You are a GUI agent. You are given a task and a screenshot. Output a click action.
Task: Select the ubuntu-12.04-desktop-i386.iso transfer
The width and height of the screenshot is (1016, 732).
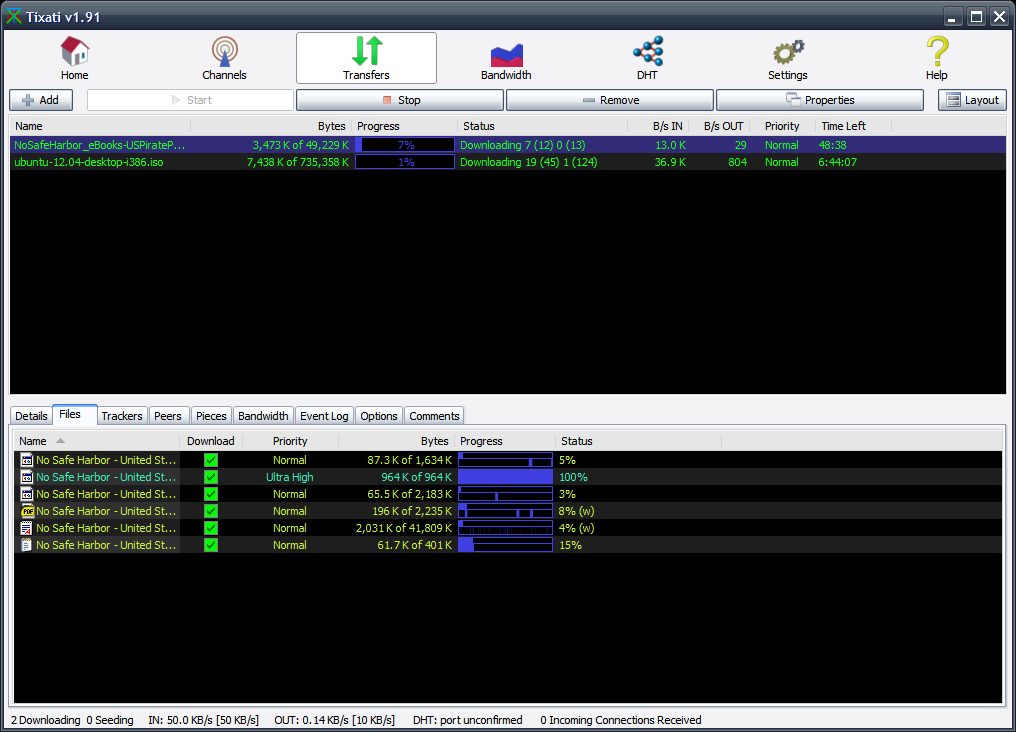(508, 162)
